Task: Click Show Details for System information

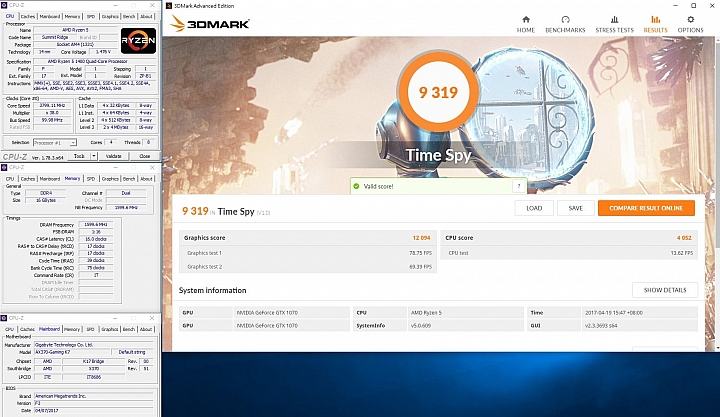Action: coord(665,290)
